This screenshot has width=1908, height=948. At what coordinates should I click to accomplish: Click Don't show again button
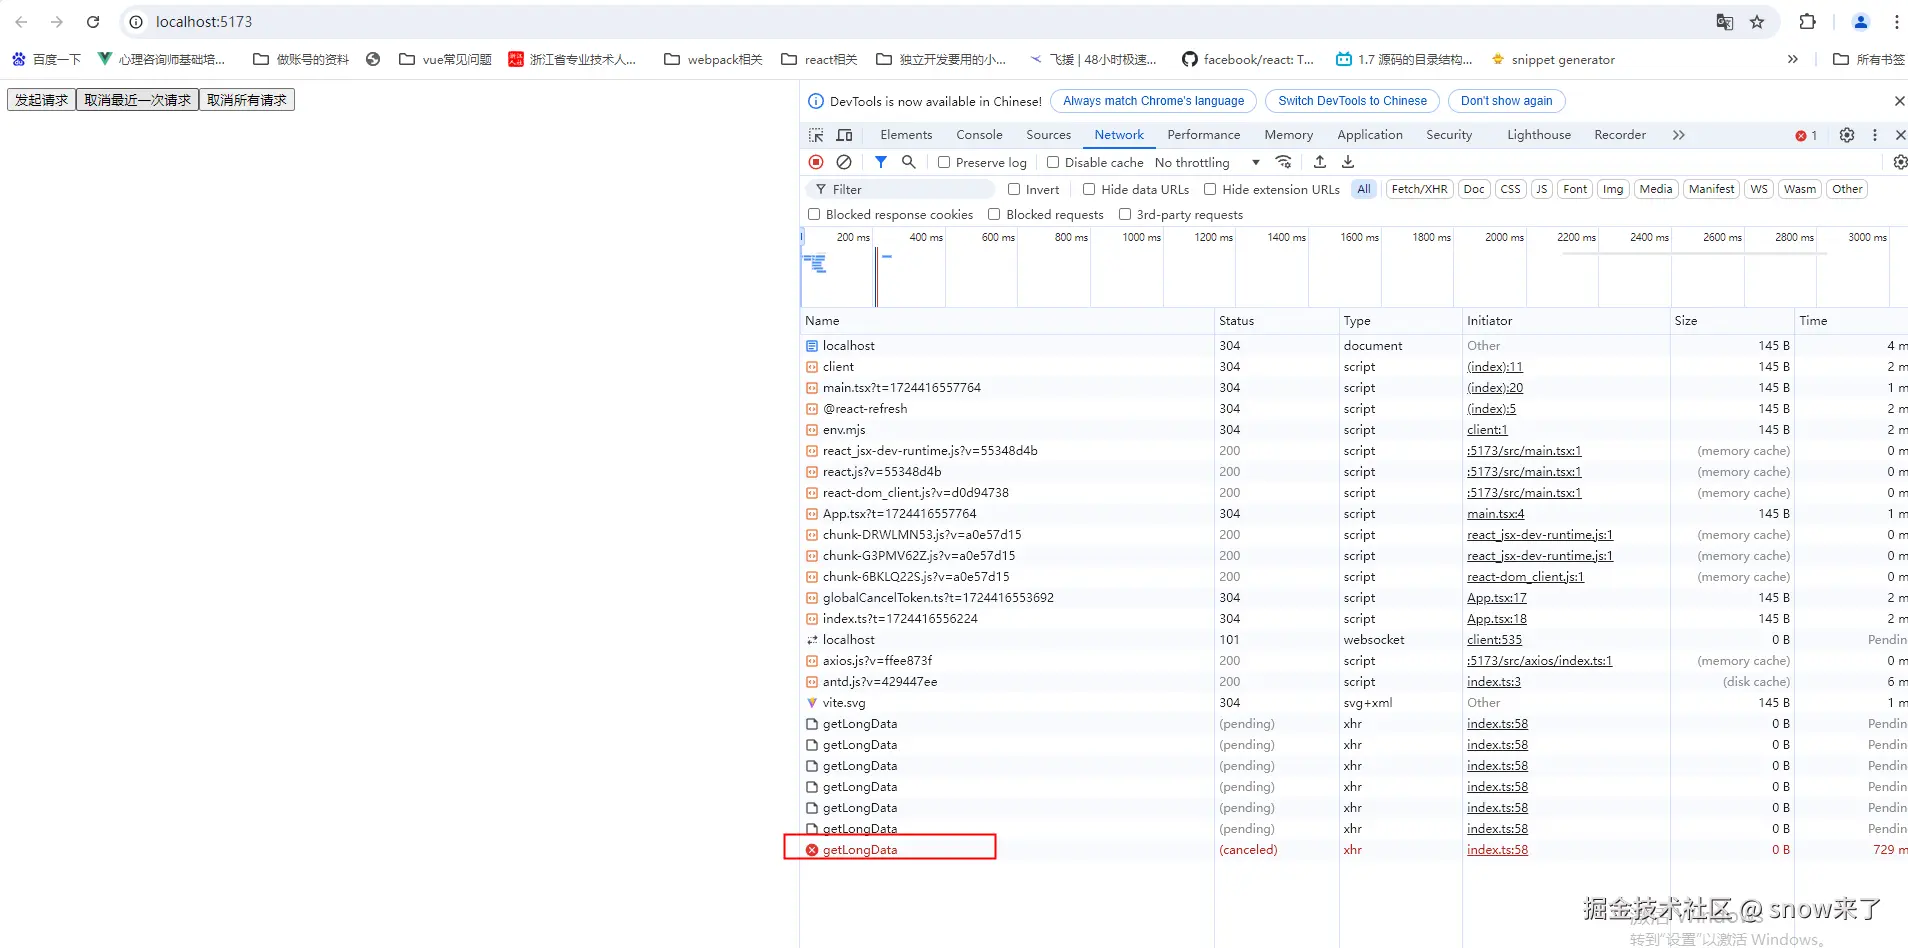point(1507,101)
